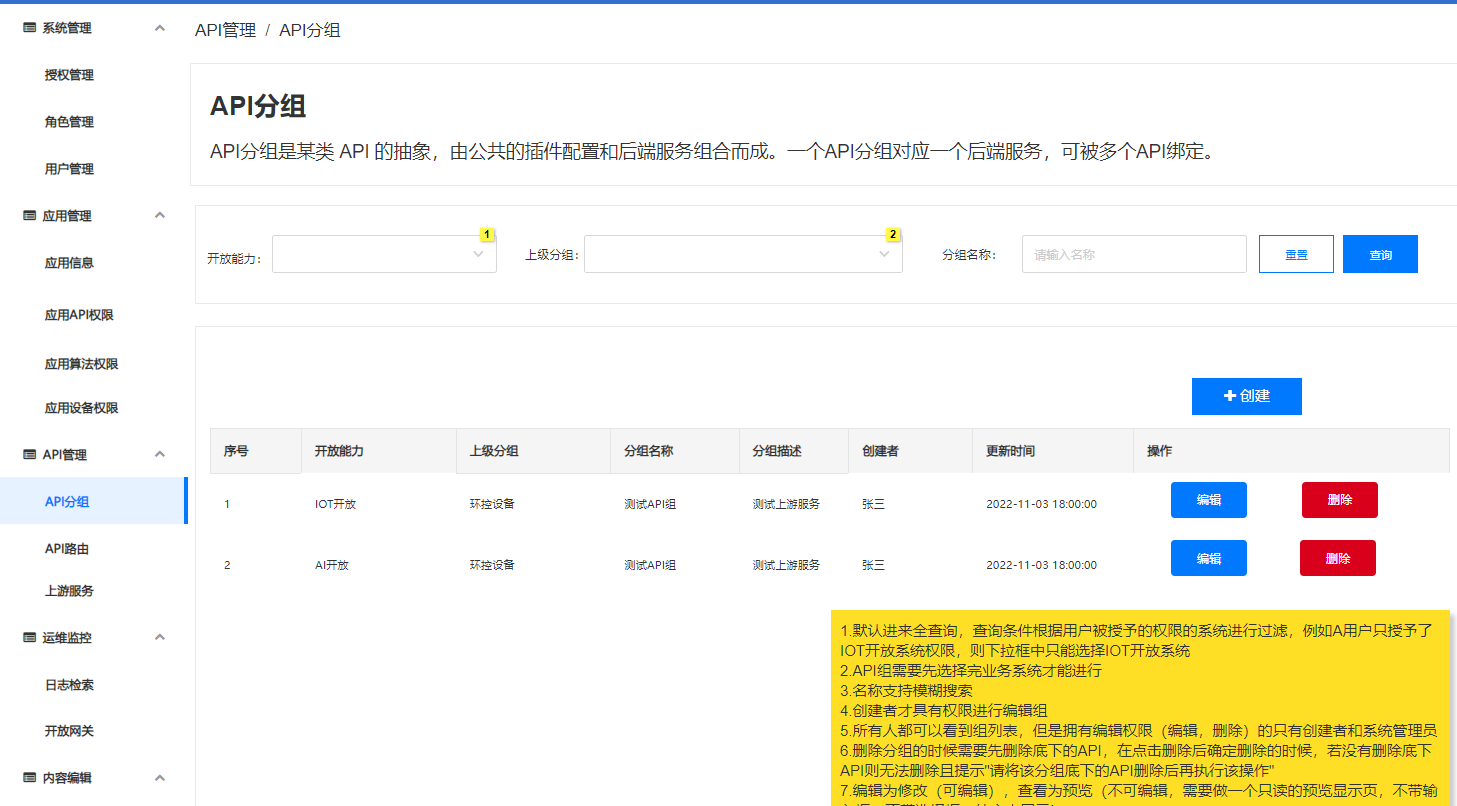
Task: Click the API分组 breadcrumb item
Action: [x=309, y=30]
